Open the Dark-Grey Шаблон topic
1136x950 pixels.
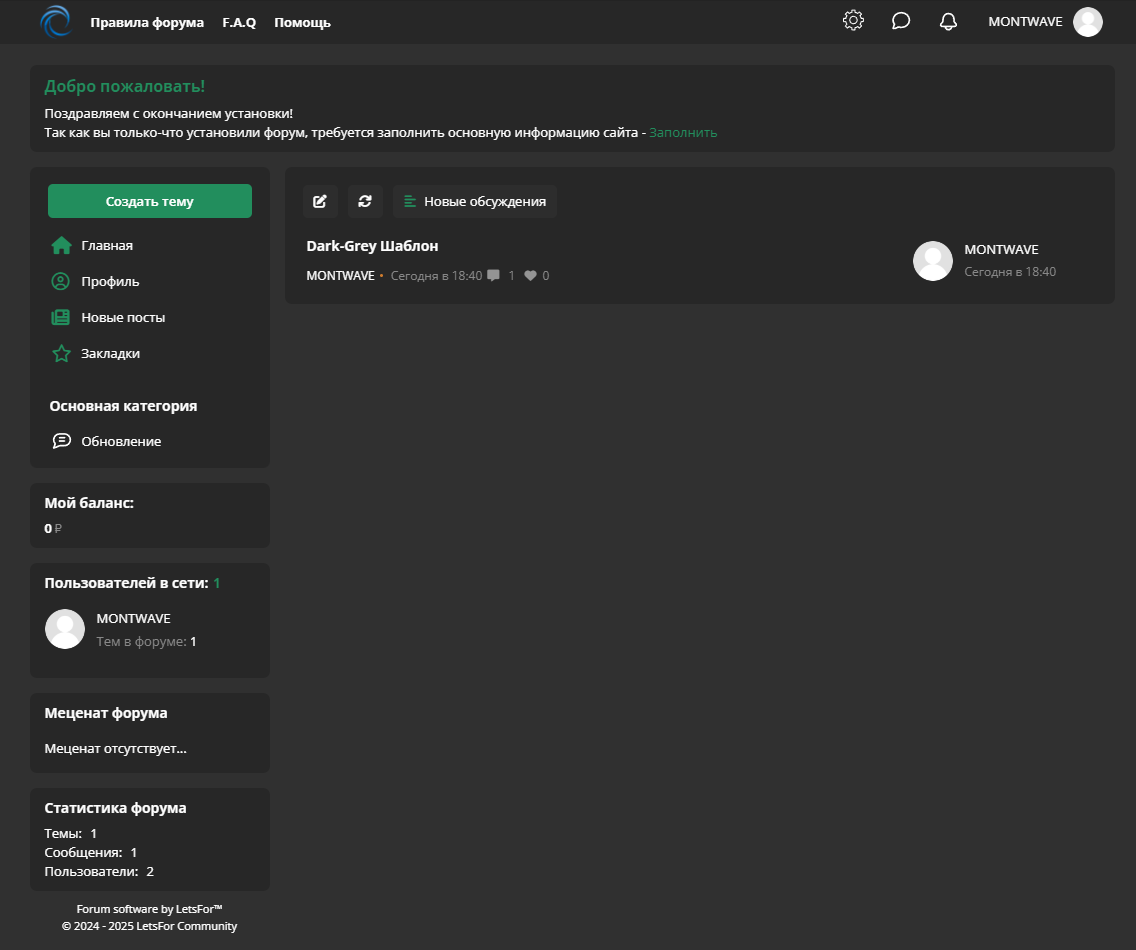pos(372,246)
